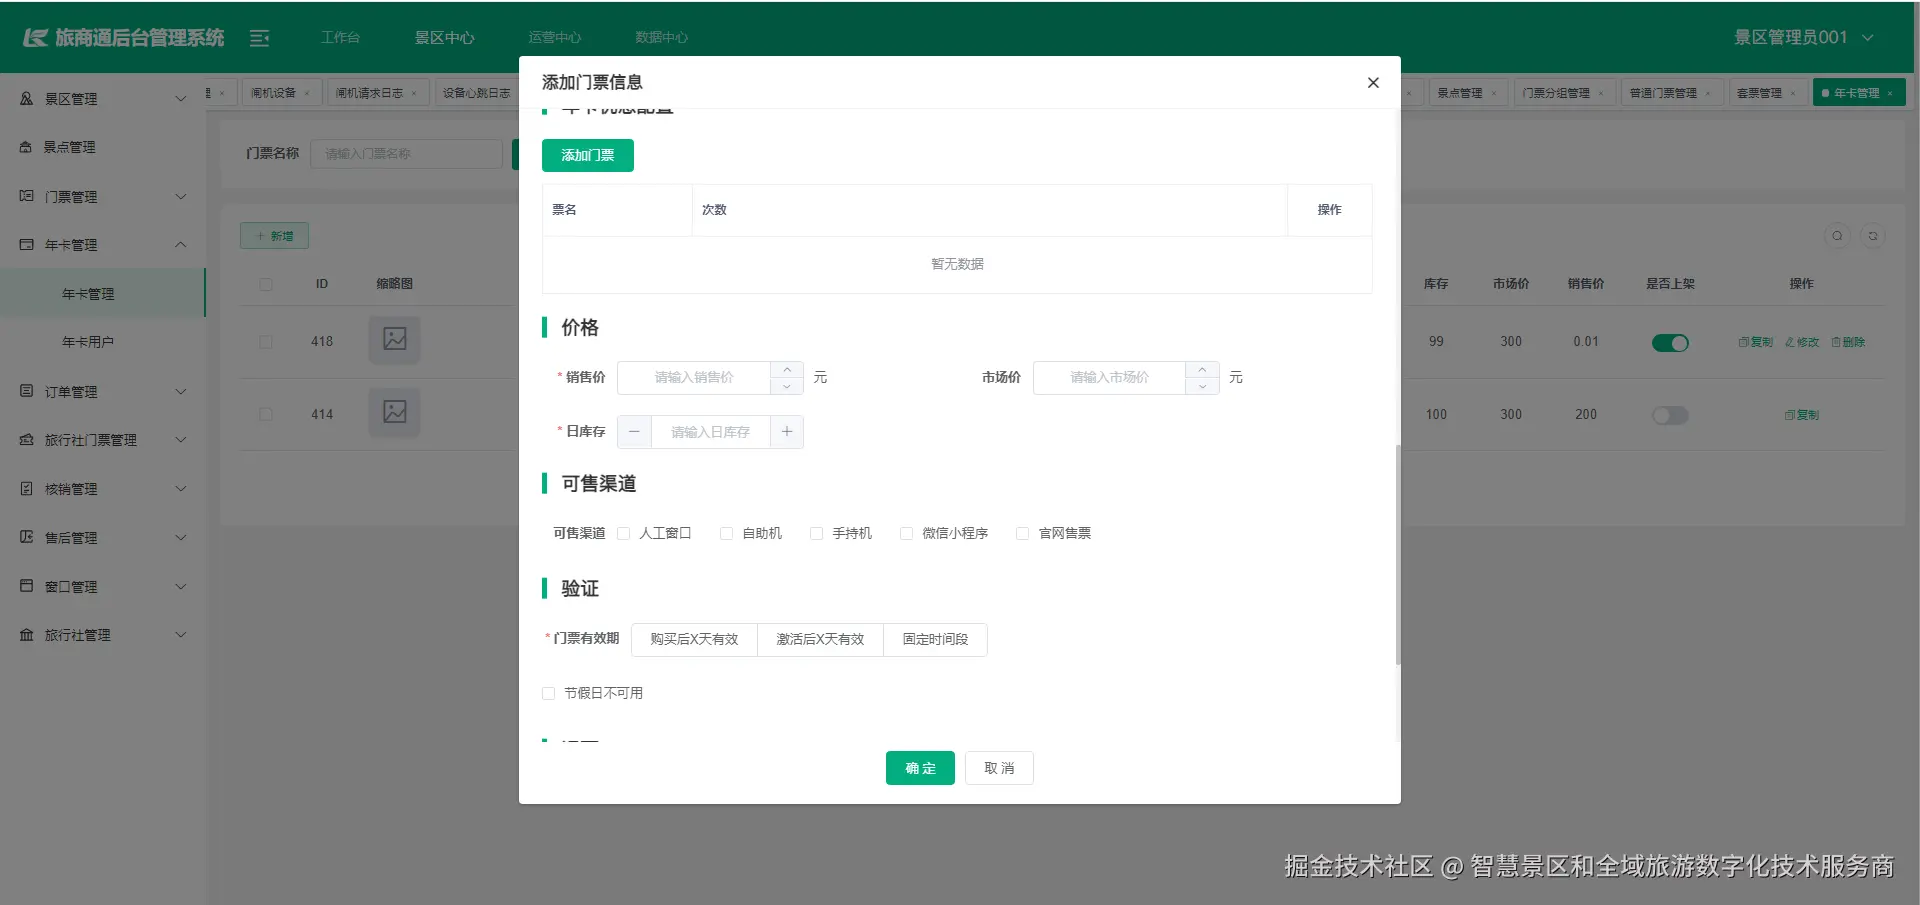Check the 微信小程序 sales channel checkbox
1920x905 pixels.
click(906, 533)
